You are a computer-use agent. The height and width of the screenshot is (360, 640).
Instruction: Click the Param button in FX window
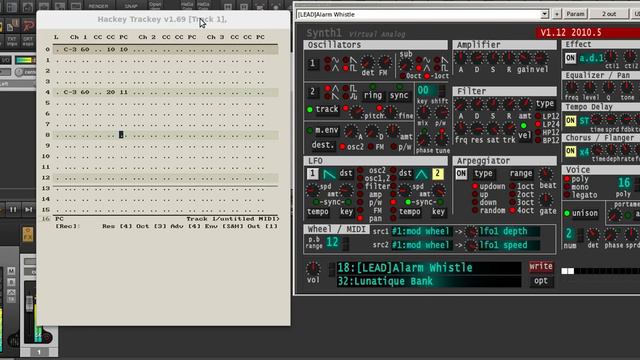(575, 14)
